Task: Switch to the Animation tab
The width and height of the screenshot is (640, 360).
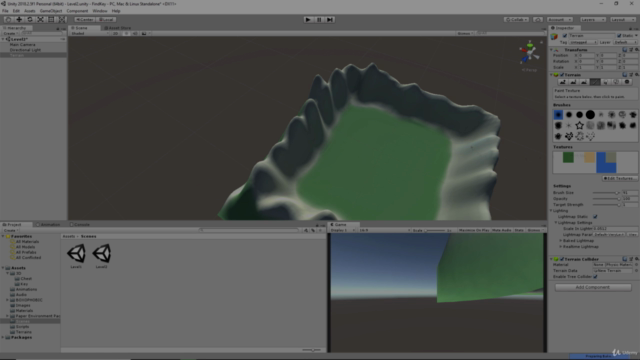Action: coord(48,224)
